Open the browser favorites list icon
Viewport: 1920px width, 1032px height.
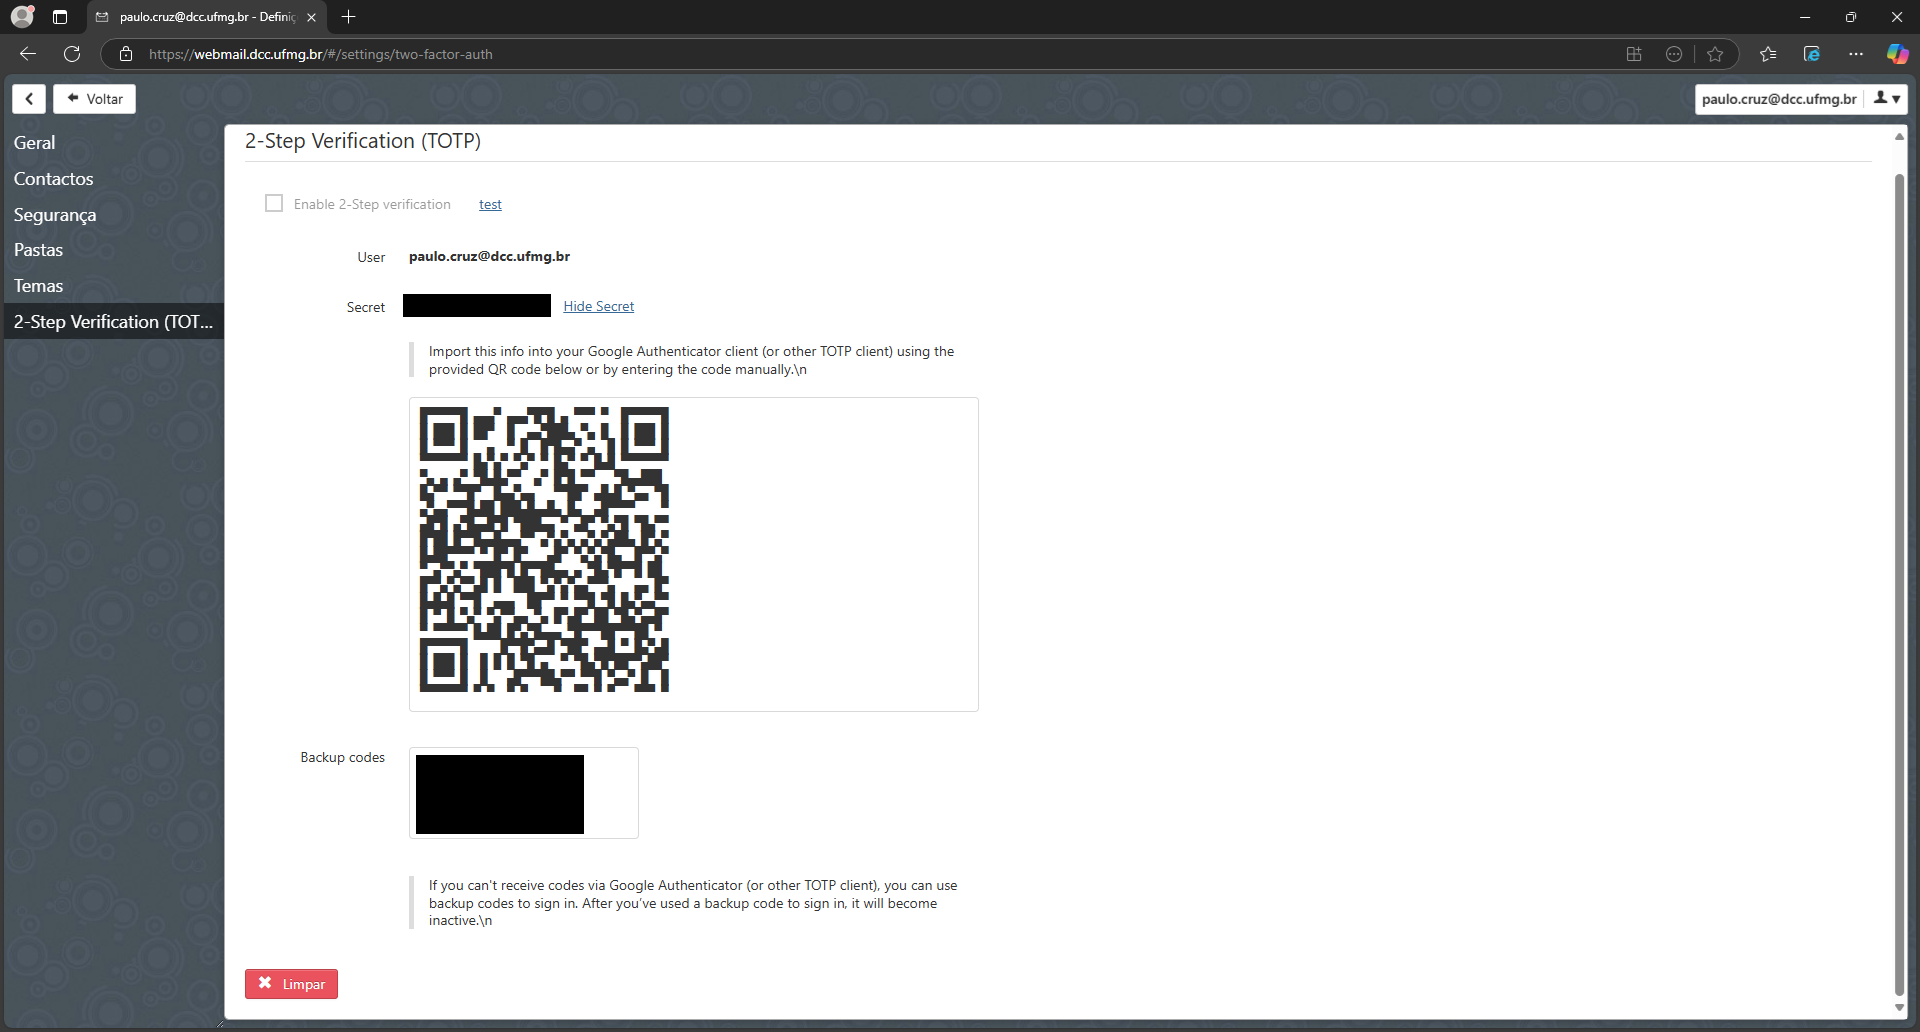(1768, 54)
